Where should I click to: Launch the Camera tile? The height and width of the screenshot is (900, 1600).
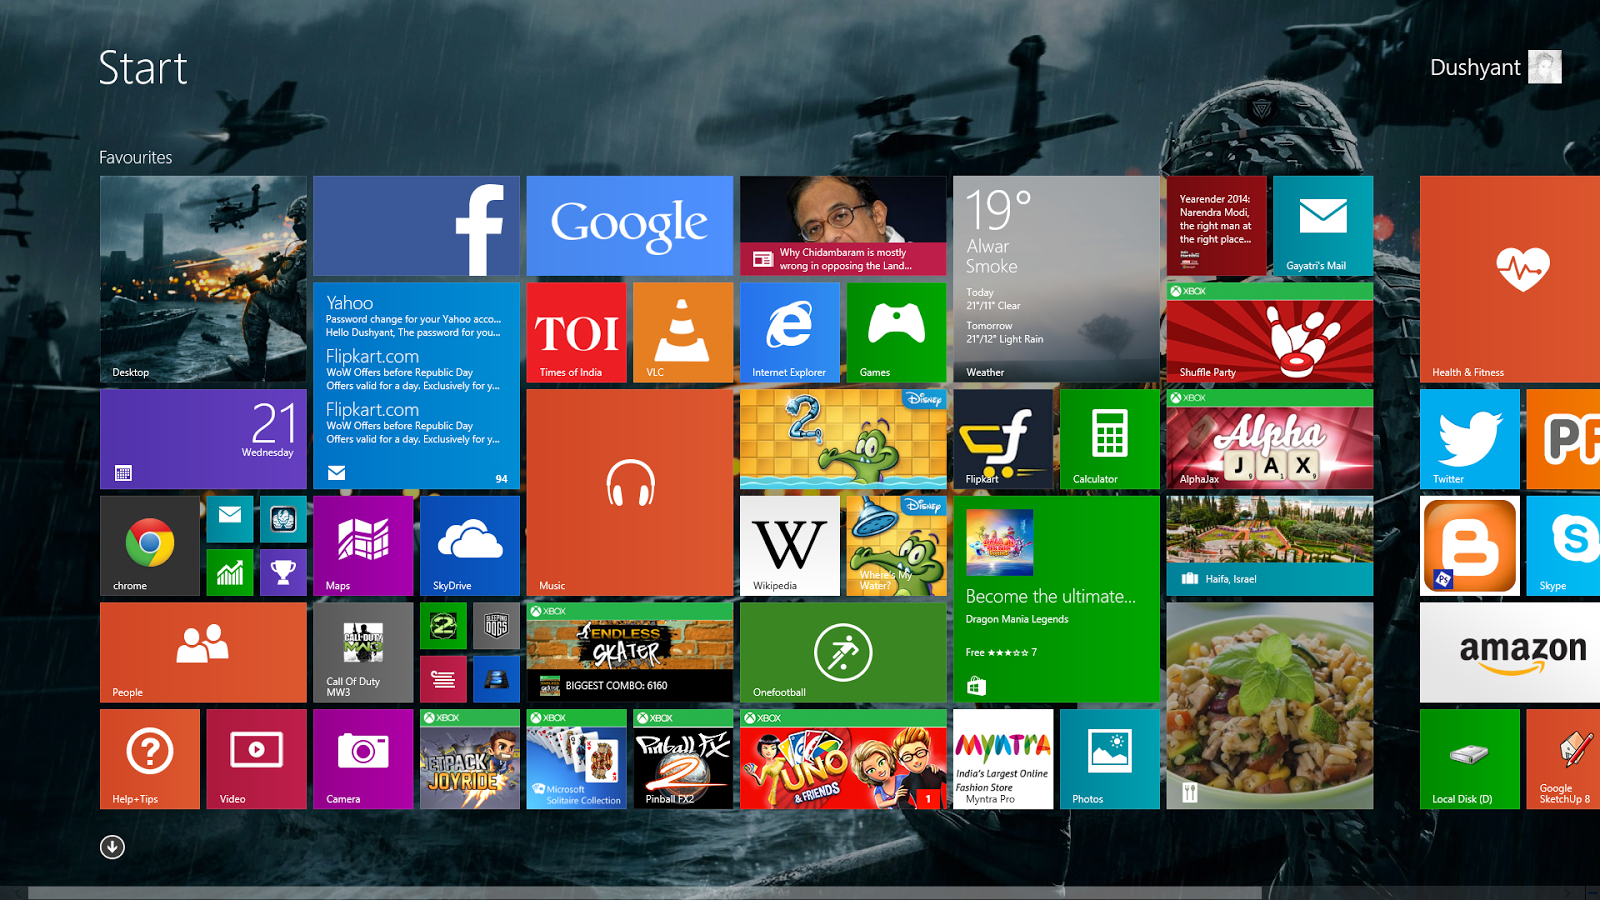(363, 759)
